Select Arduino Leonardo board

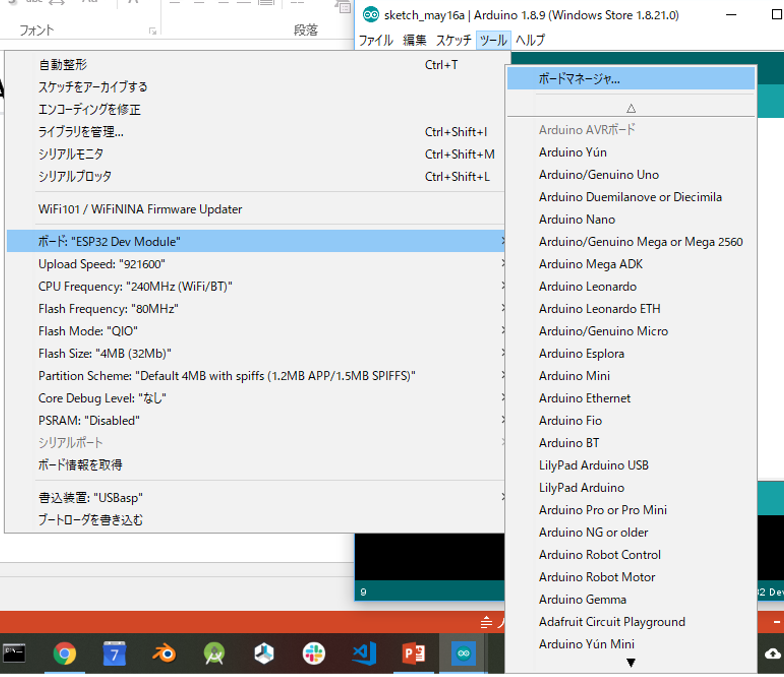(631, 286)
